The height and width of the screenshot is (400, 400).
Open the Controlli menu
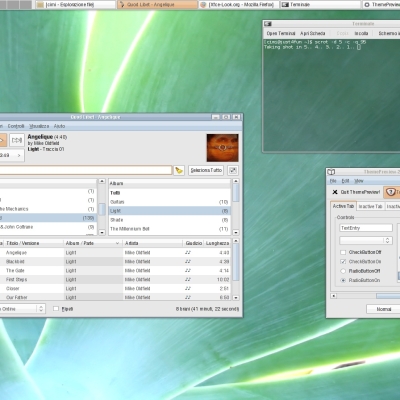click(x=16, y=126)
